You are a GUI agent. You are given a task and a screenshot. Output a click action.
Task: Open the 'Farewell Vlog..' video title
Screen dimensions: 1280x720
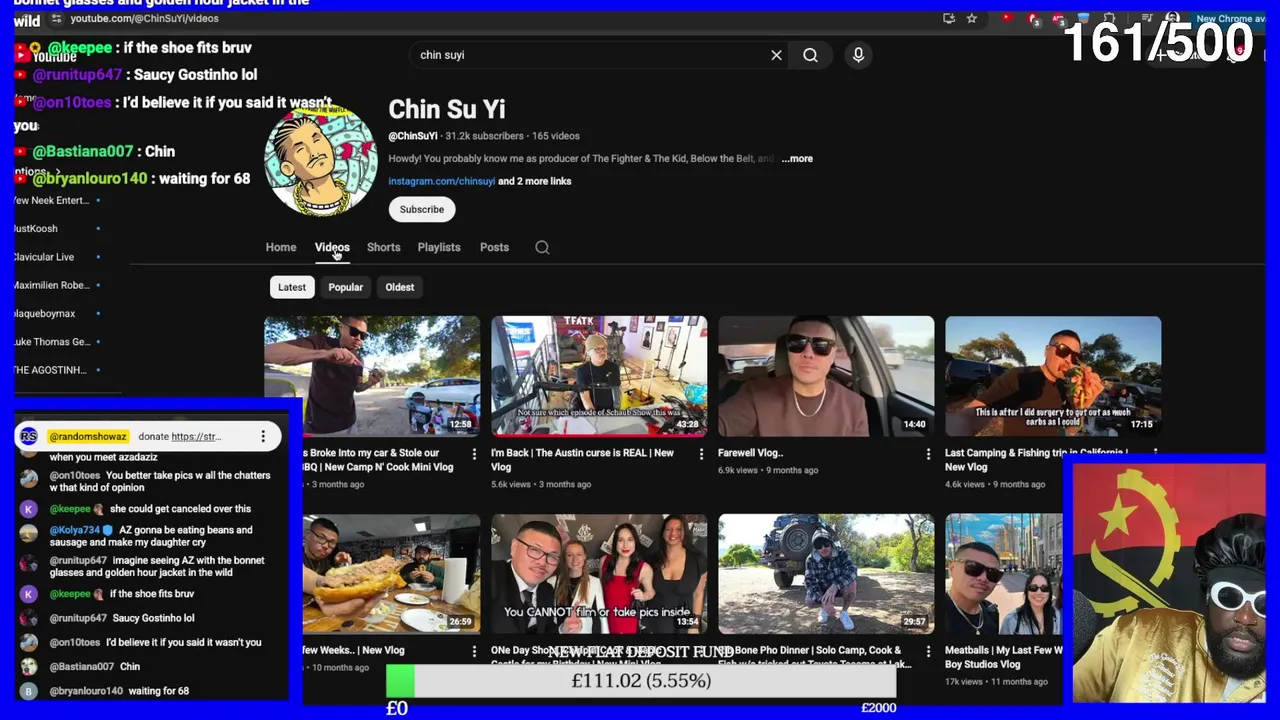tap(750, 453)
